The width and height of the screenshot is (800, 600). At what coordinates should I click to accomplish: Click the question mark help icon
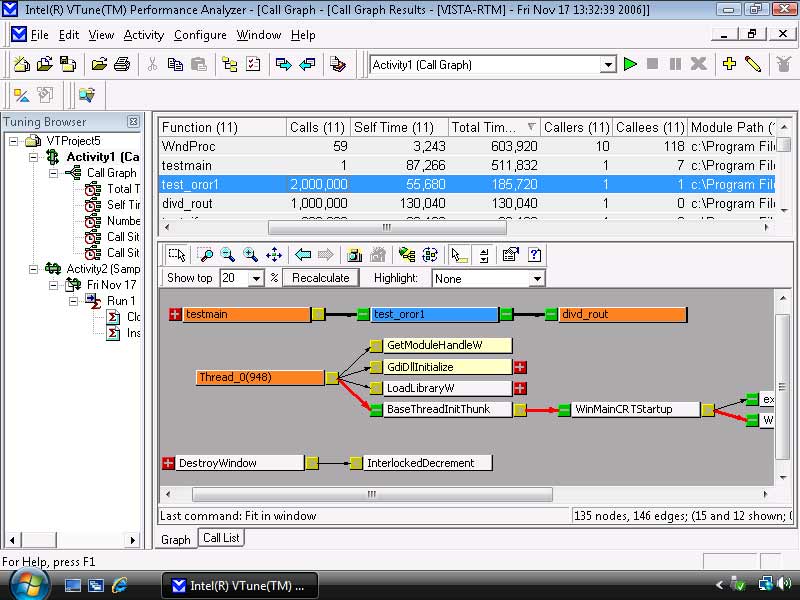(x=534, y=254)
